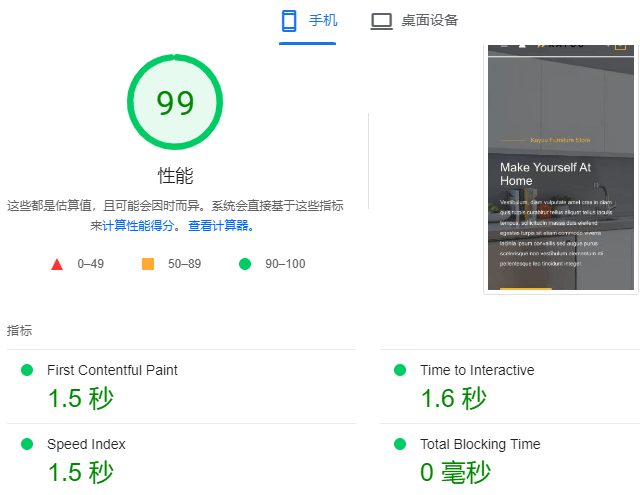This screenshot has width=640, height=495.
Task: Open the 查看计算器 link
Action: pos(219,226)
